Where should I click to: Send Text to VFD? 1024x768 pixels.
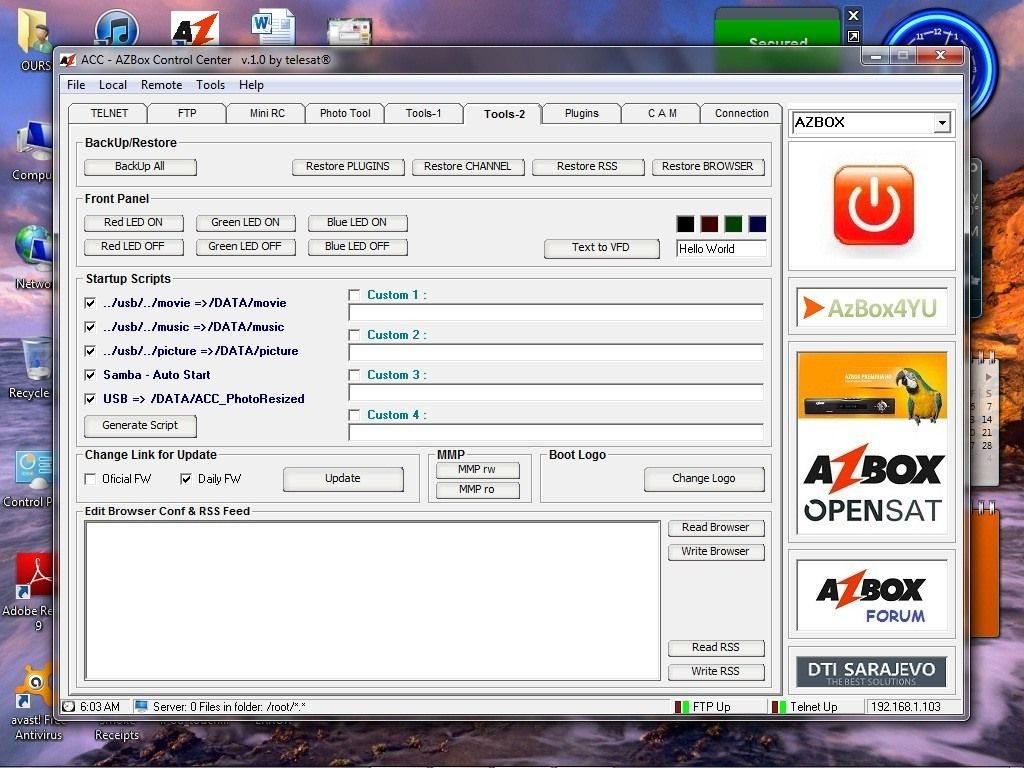click(601, 248)
